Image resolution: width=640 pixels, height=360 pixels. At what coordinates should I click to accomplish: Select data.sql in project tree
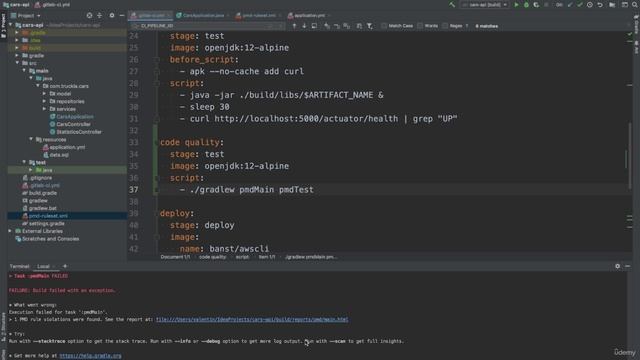(x=59, y=155)
